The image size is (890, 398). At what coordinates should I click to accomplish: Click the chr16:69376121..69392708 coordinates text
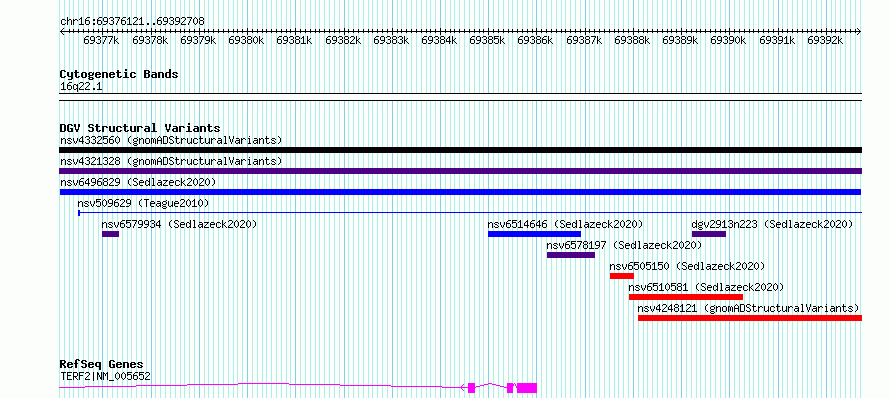tap(132, 21)
